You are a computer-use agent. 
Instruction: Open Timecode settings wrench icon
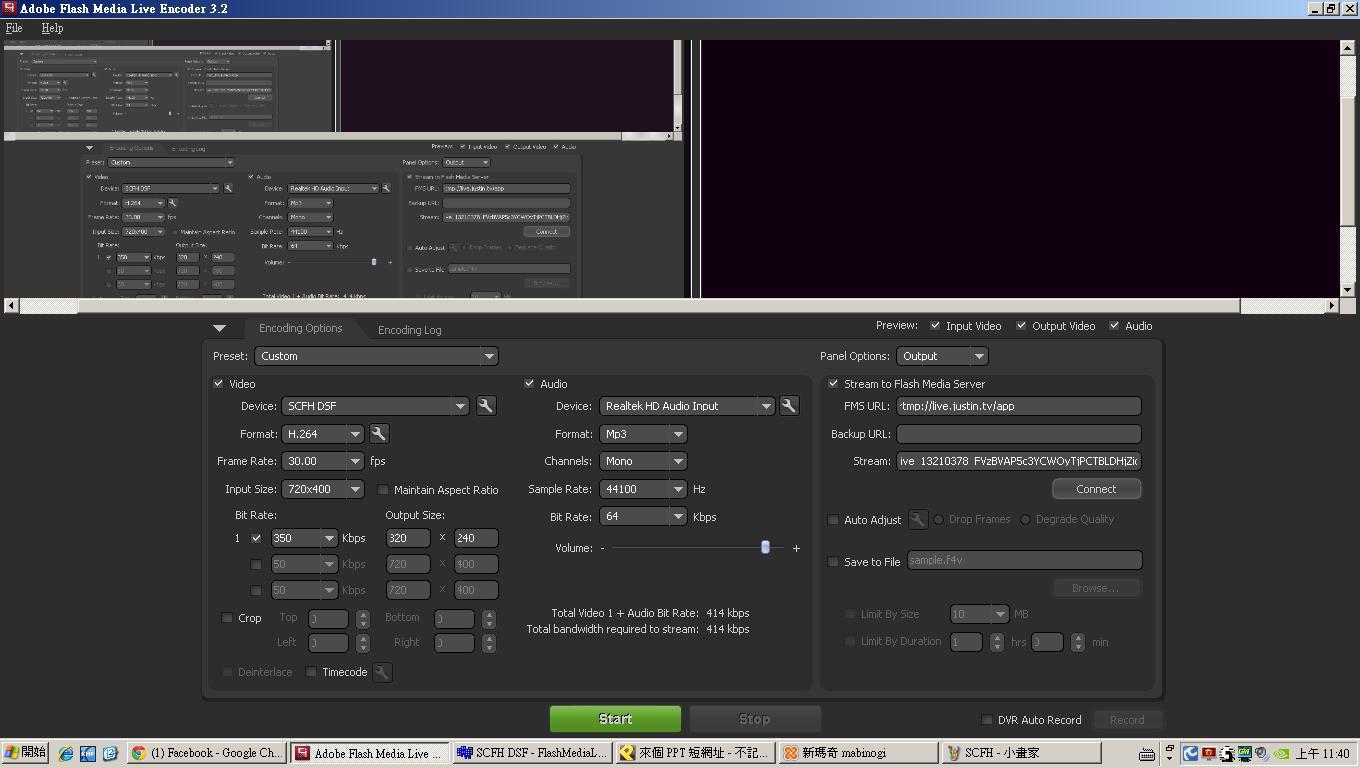point(382,672)
